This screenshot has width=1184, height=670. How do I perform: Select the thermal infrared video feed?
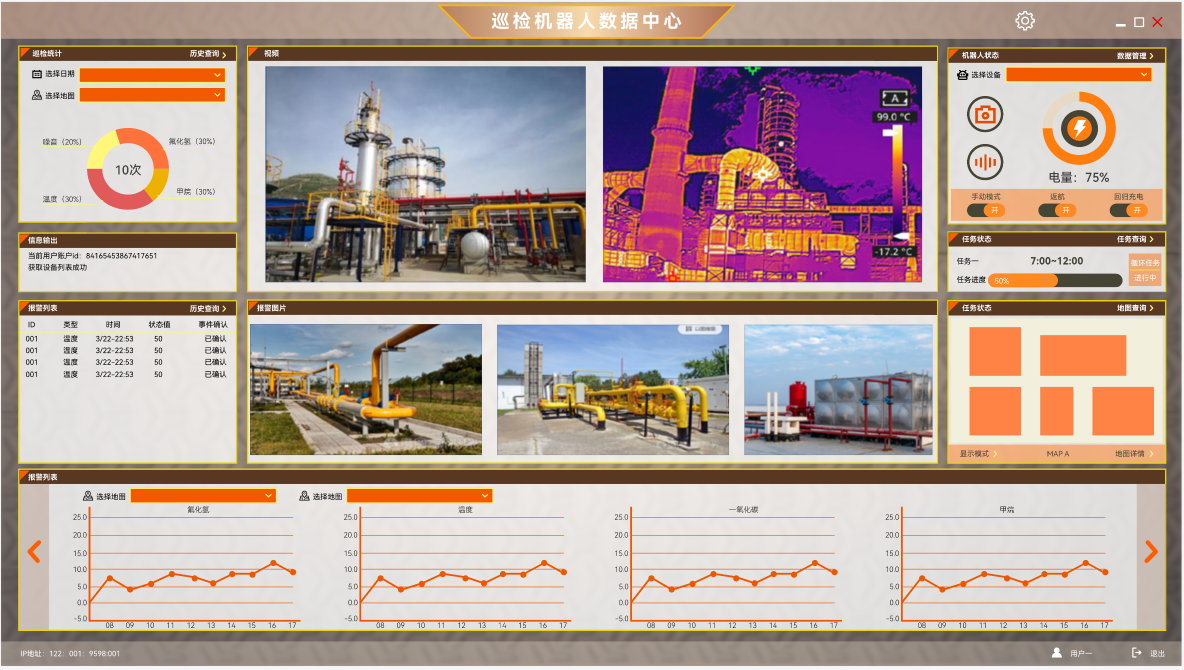[x=762, y=174]
